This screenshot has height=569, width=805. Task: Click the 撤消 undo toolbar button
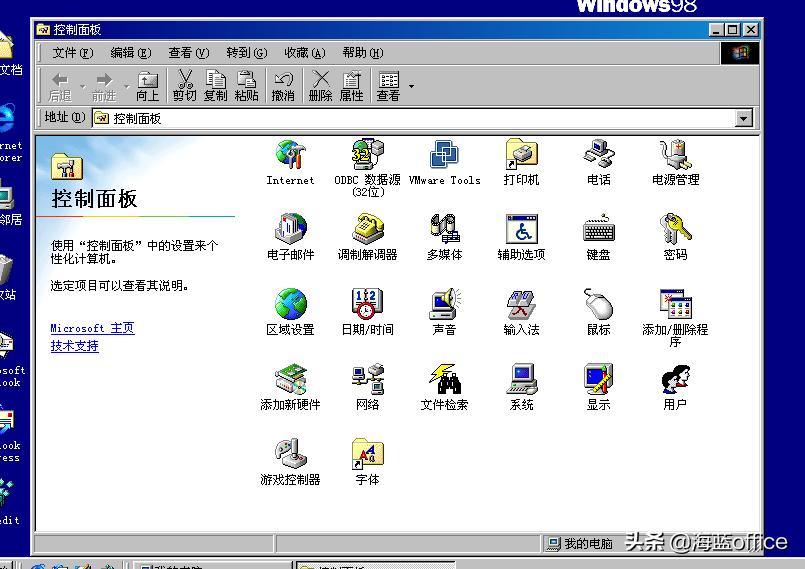pos(283,86)
